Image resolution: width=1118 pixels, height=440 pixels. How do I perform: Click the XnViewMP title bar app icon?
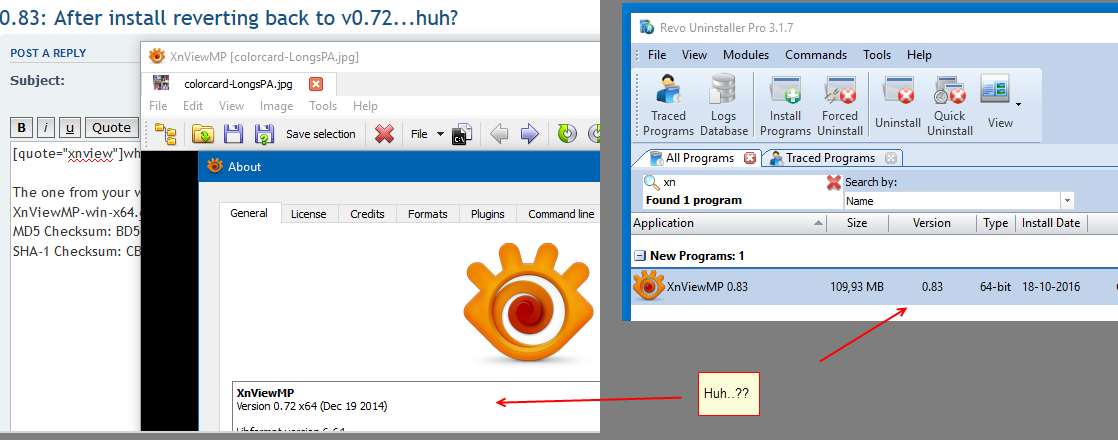pos(156,56)
